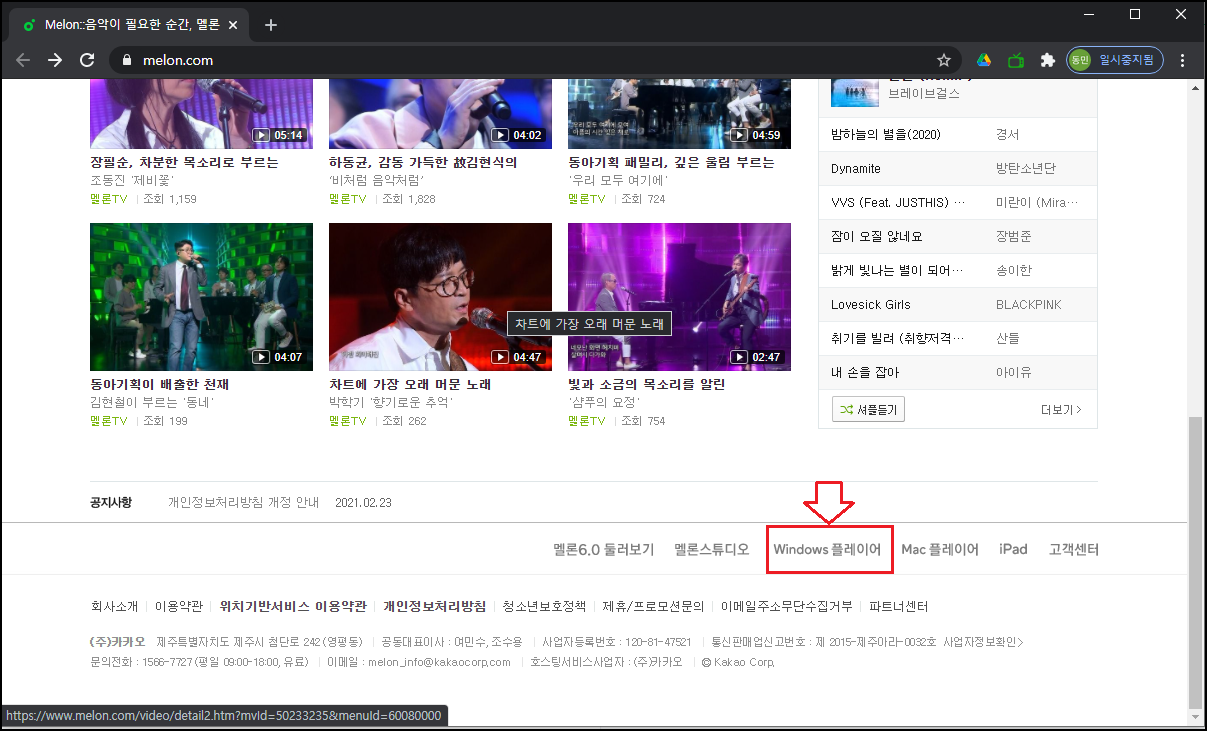The width and height of the screenshot is (1207, 731).
Task: Play the 02:47 video thumbnail
Action: pos(679,297)
